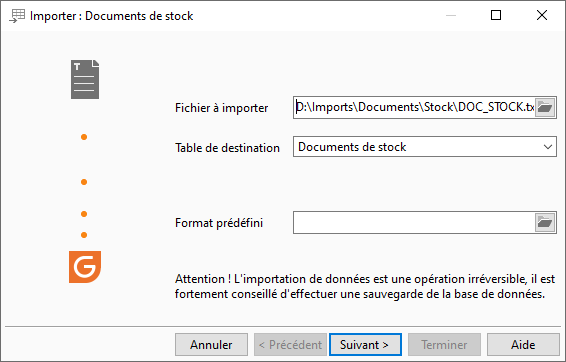566x362 pixels.
Task: Click the orange dot directly above G logo
Action: [x=84, y=235]
